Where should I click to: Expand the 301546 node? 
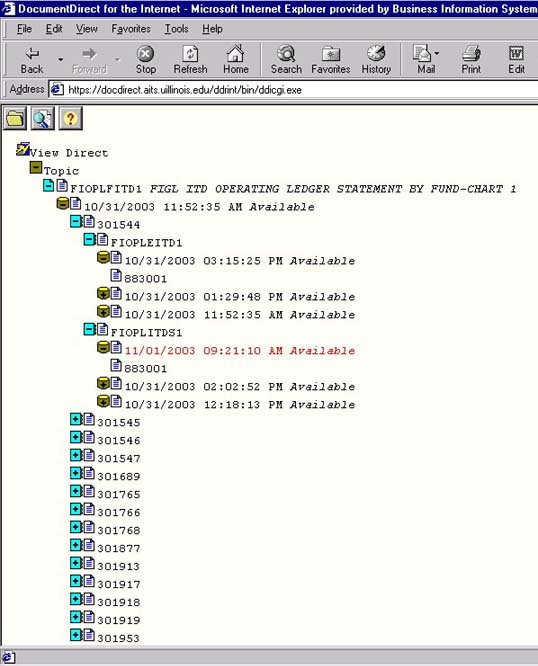76,437
